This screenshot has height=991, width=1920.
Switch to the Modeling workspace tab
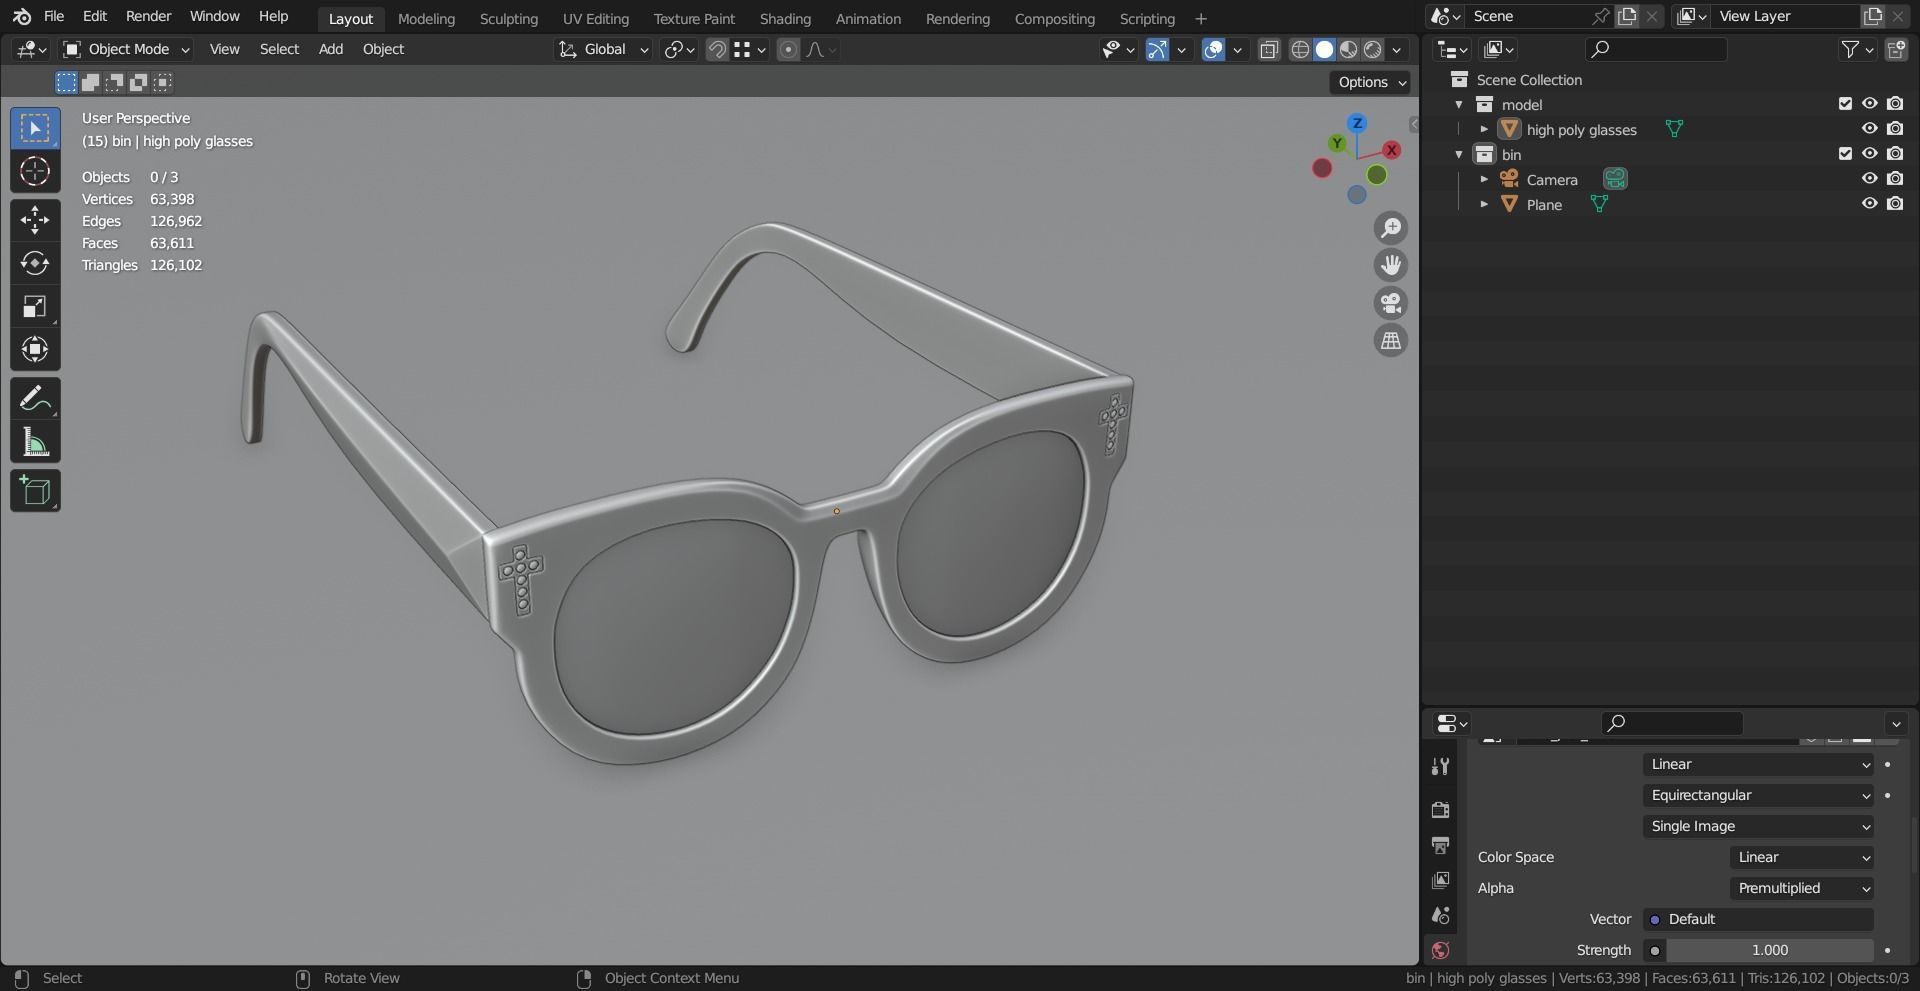pos(426,18)
